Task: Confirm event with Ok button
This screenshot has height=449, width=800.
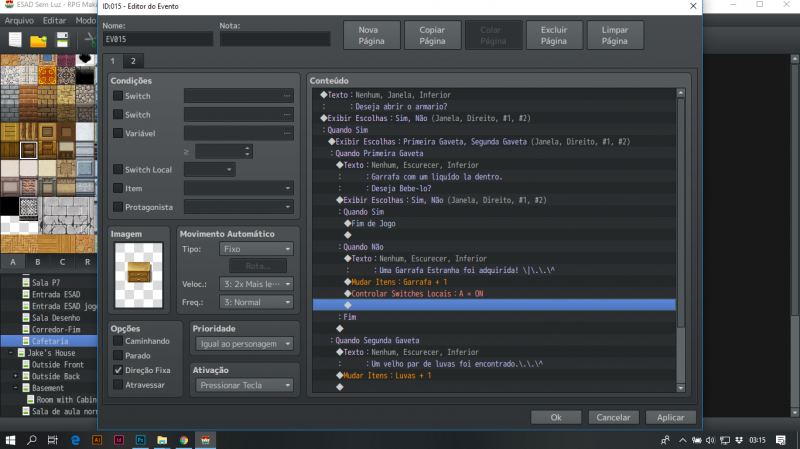Action: tap(556, 417)
